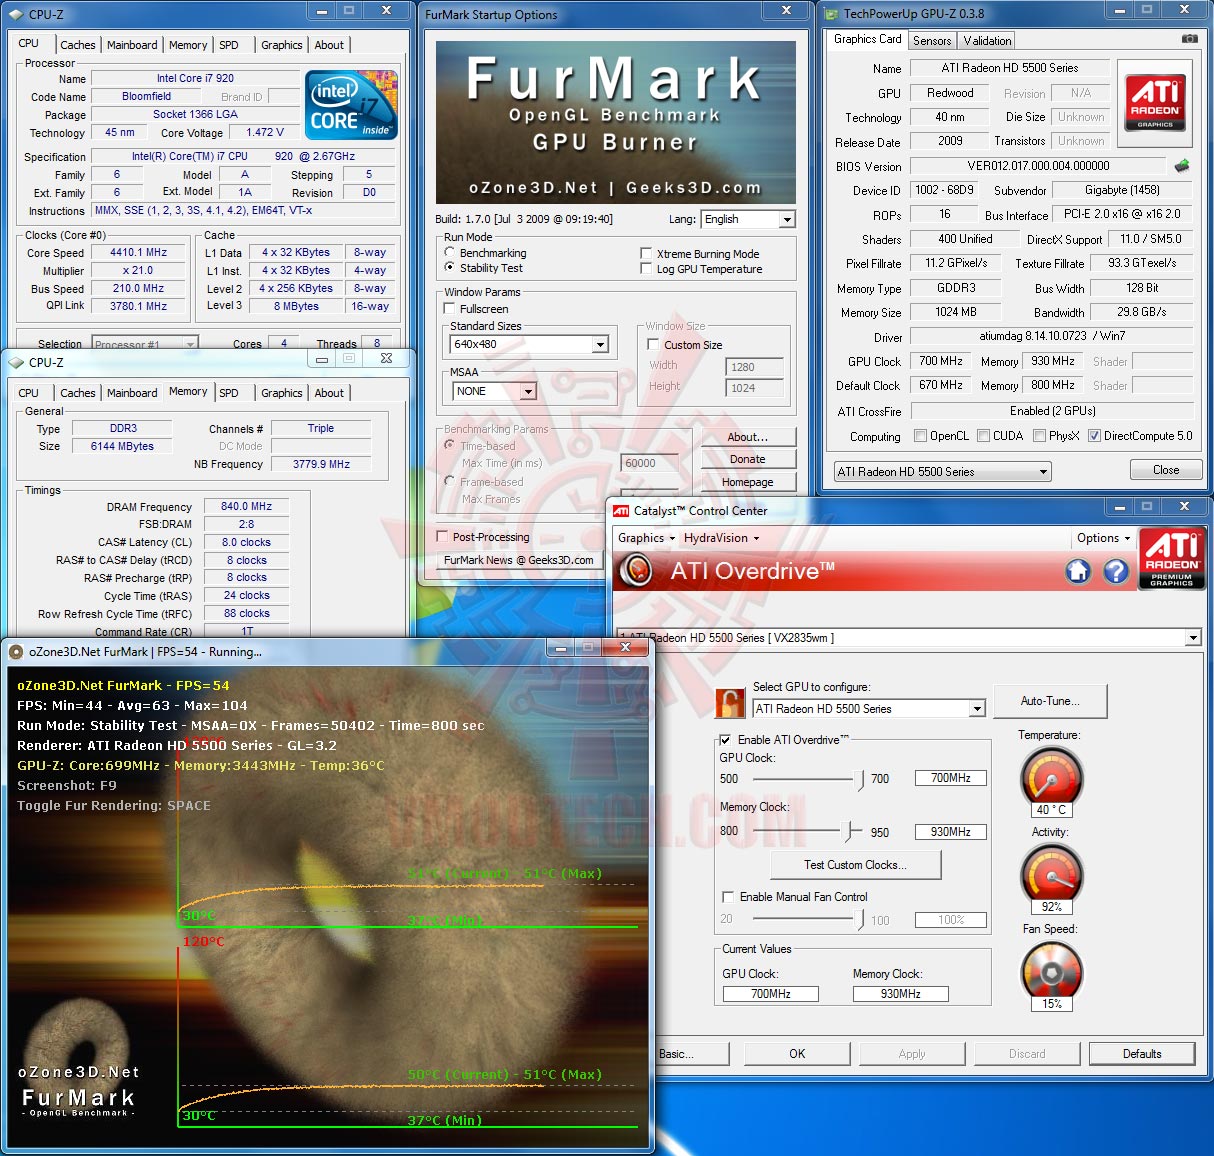
Task: Open the About tab in second CPU-Z window
Action: coord(329,393)
